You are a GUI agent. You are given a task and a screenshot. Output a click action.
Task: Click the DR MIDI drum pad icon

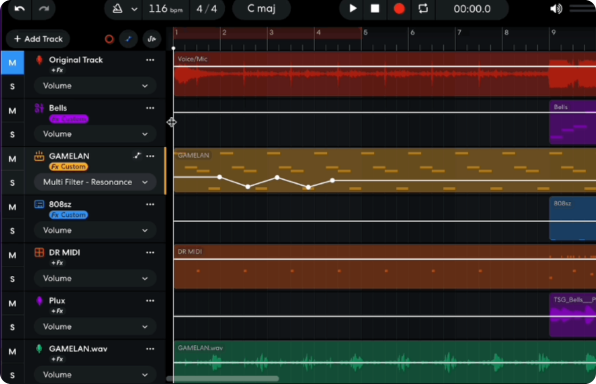[39, 252]
